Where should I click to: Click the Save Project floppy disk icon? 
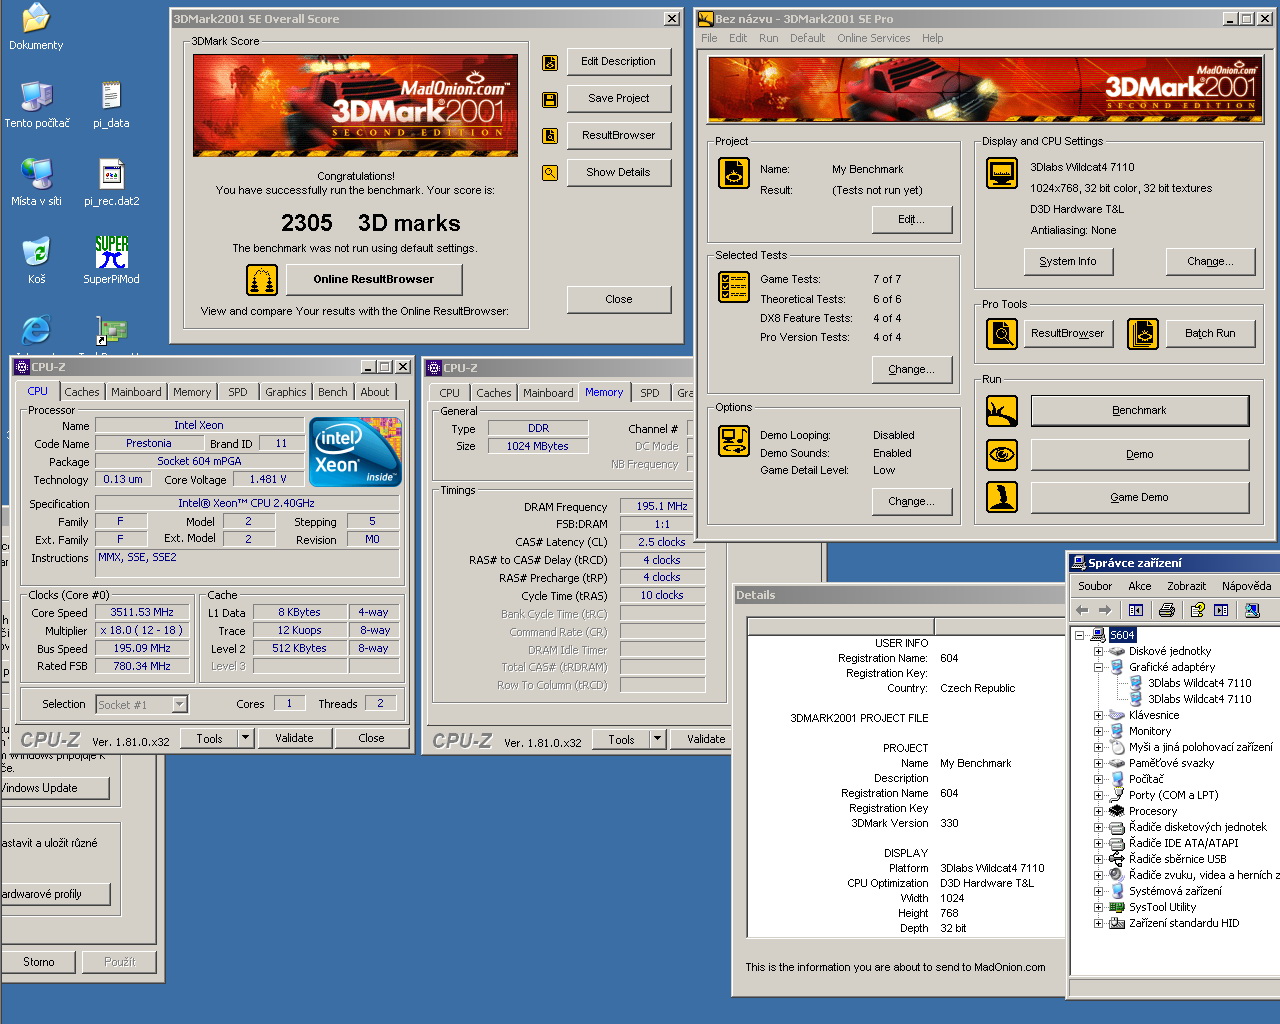coord(550,100)
